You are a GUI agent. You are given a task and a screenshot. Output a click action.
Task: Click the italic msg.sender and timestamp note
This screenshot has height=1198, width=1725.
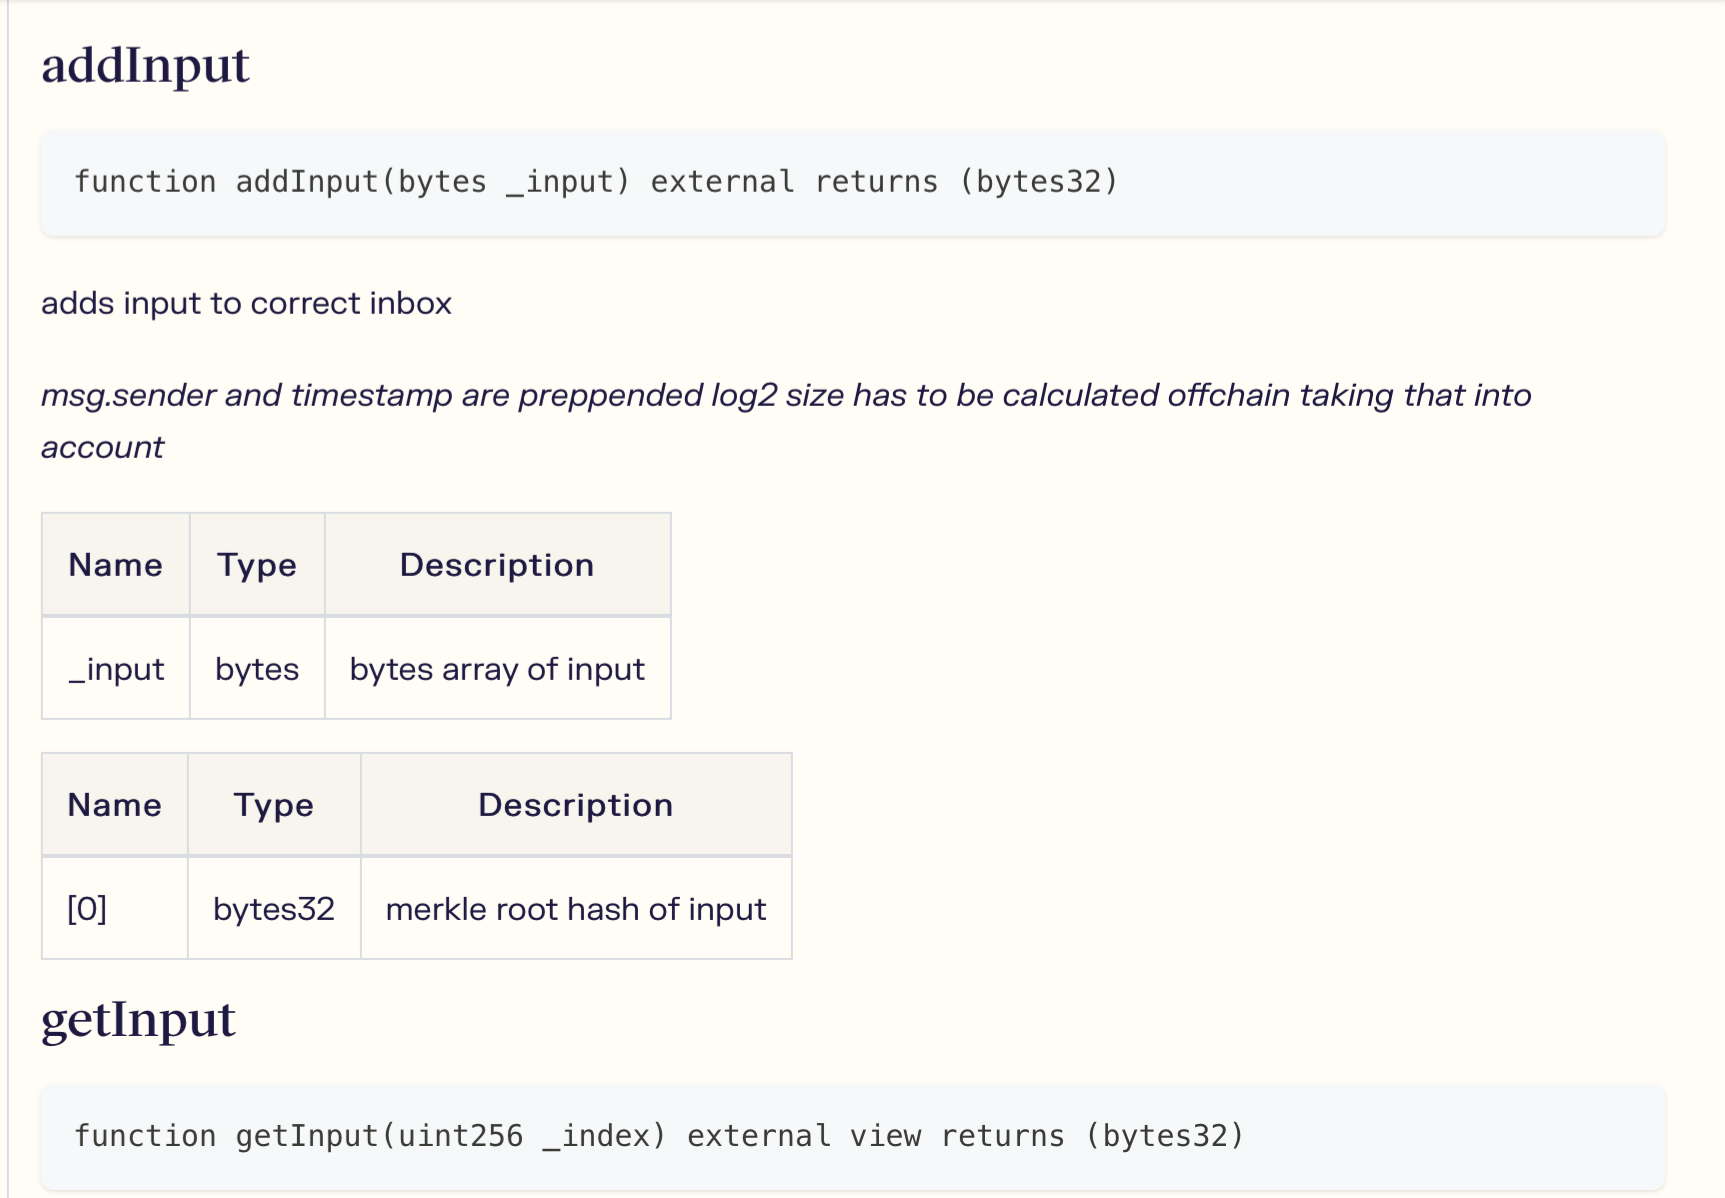[786, 421]
